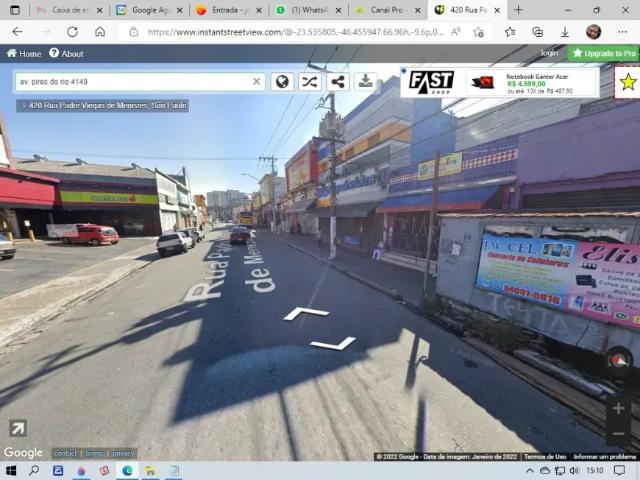The image size is (640, 480).
Task: Open the Home menu item
Action: [24, 53]
